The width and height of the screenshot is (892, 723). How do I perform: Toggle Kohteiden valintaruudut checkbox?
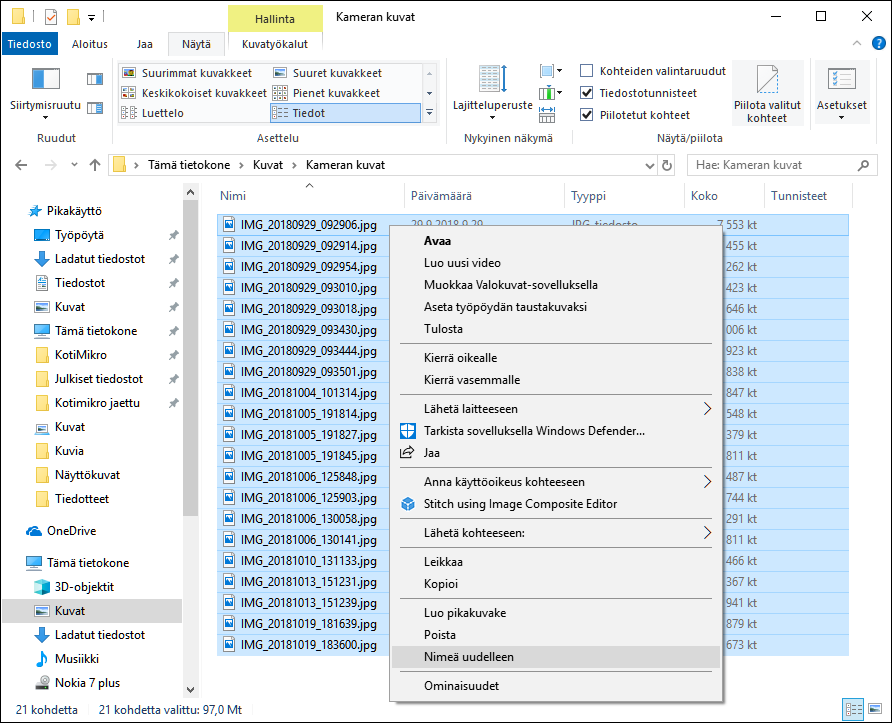[x=587, y=71]
